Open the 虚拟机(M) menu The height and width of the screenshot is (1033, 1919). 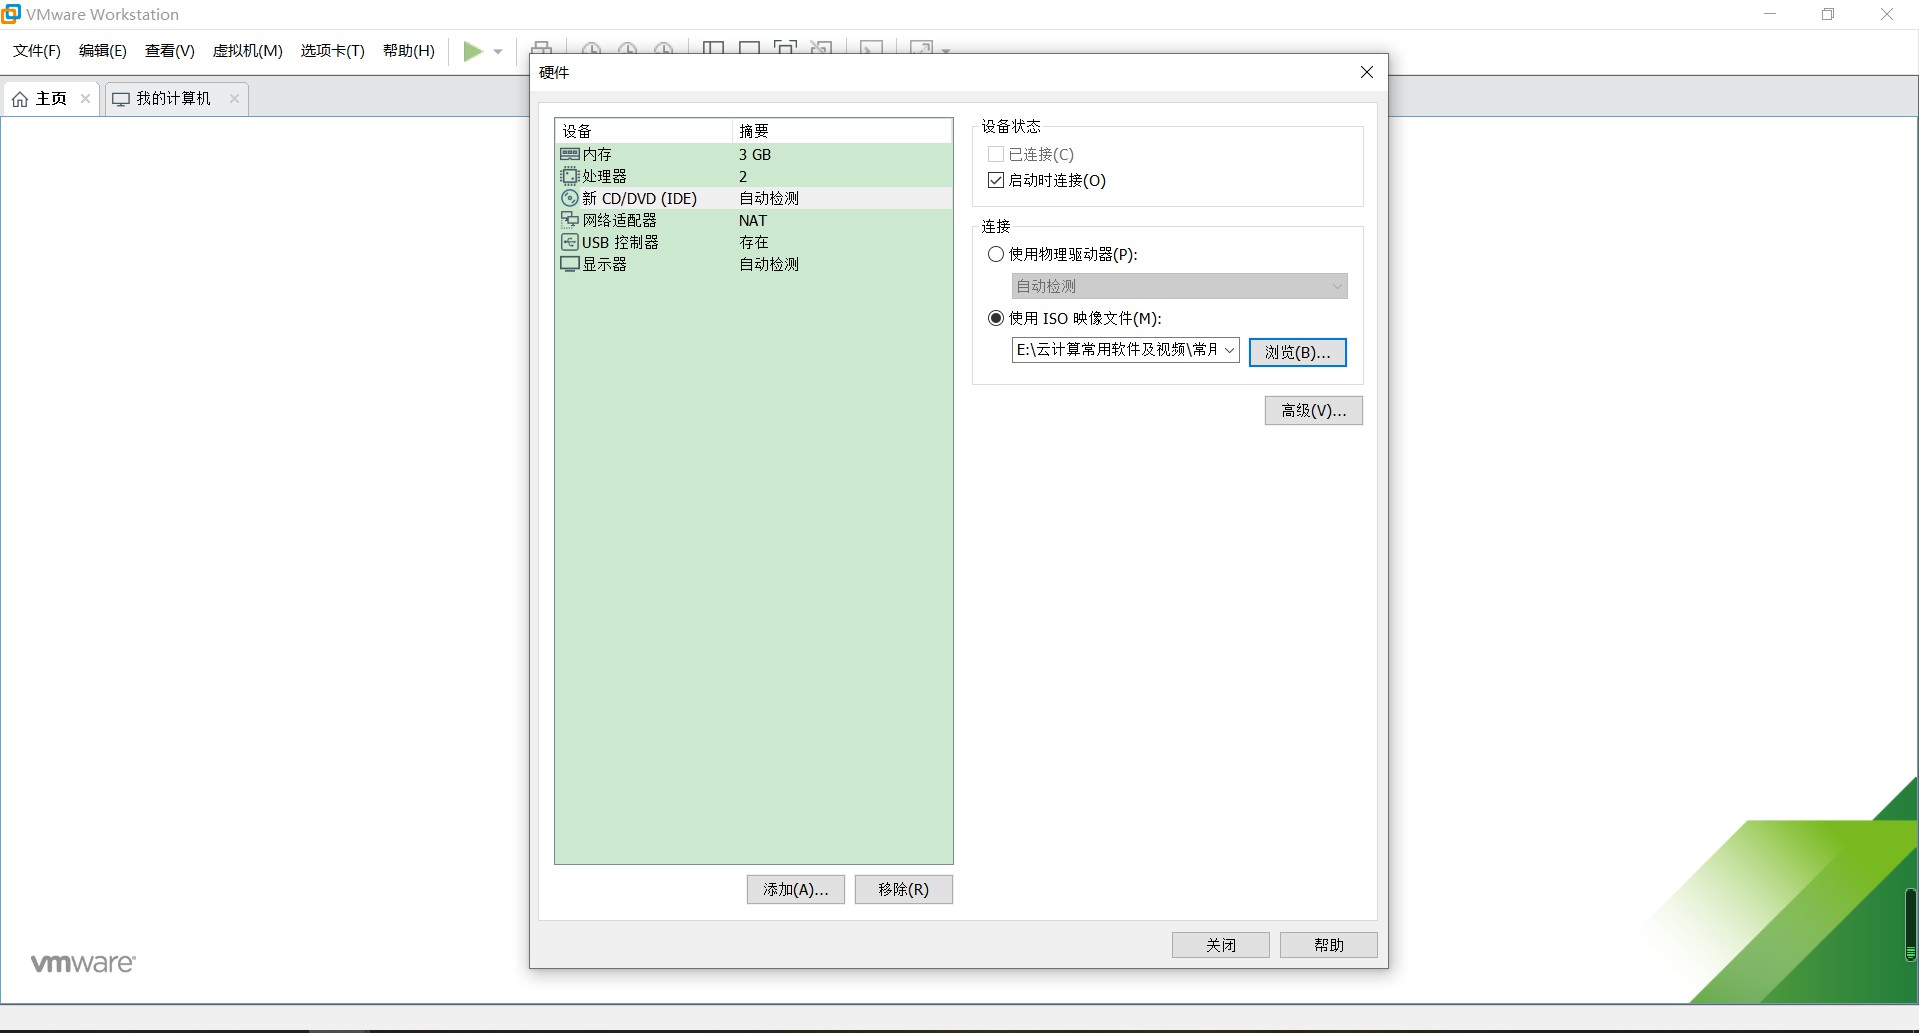point(248,51)
